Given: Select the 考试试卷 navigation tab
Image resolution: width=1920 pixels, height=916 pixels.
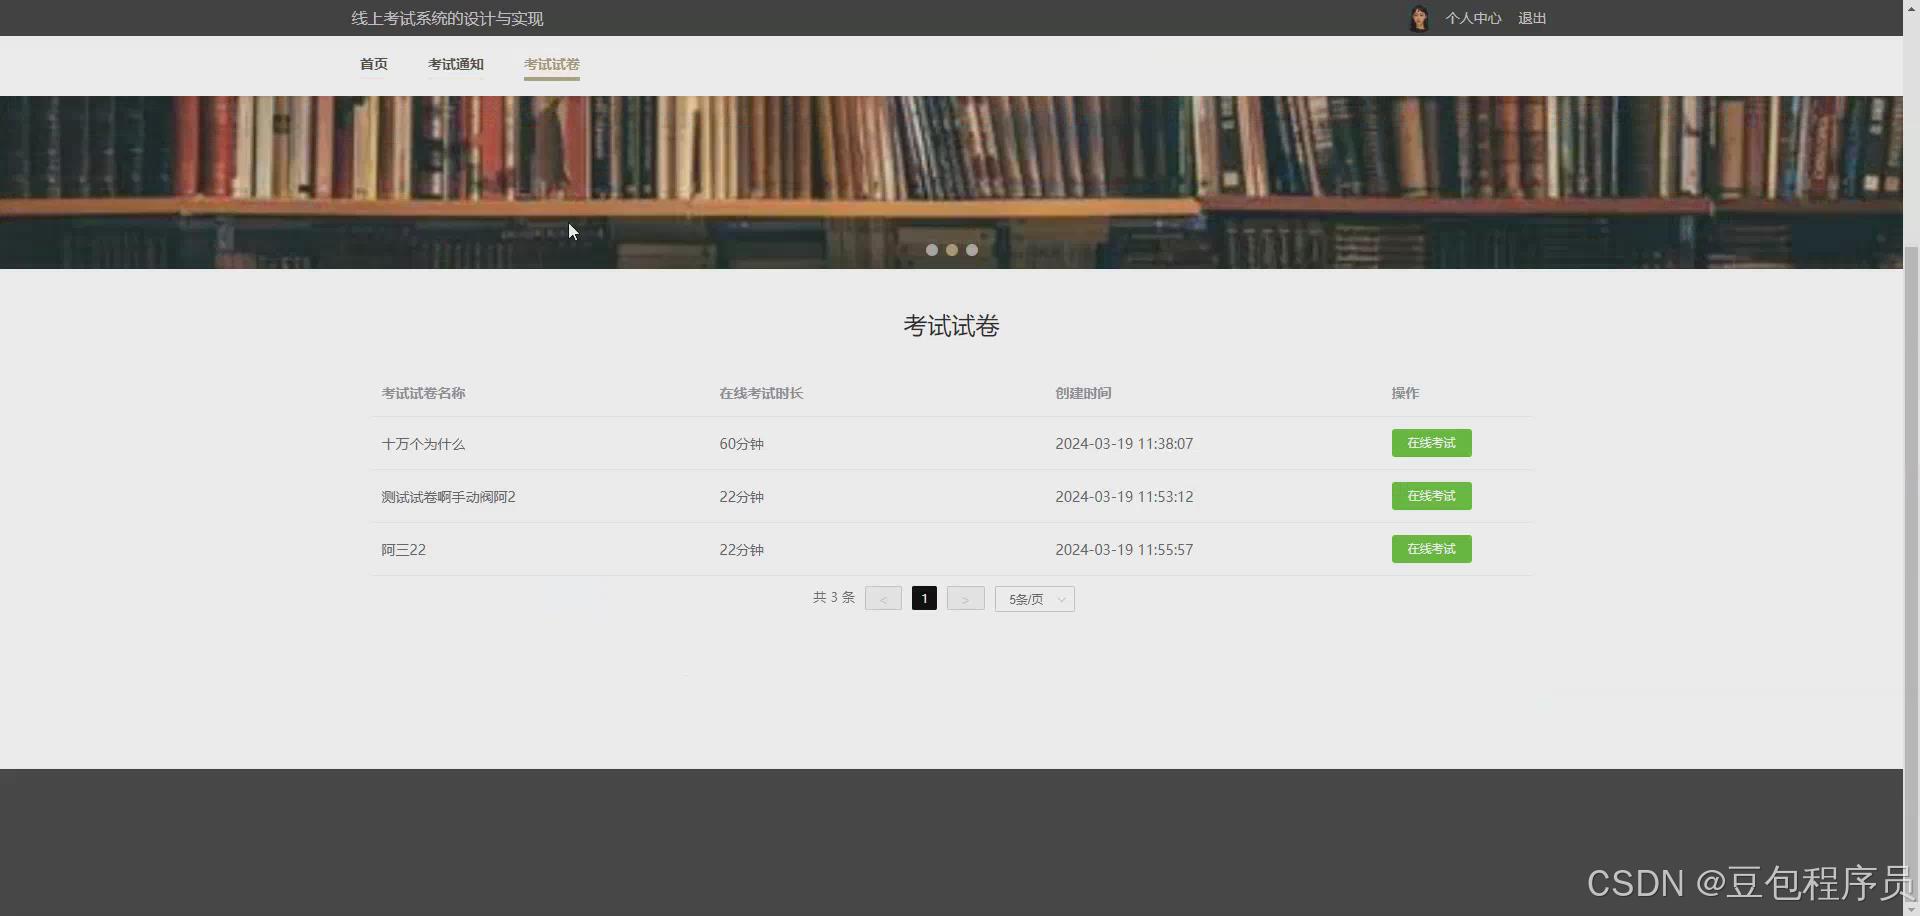Looking at the screenshot, I should pyautogui.click(x=551, y=63).
